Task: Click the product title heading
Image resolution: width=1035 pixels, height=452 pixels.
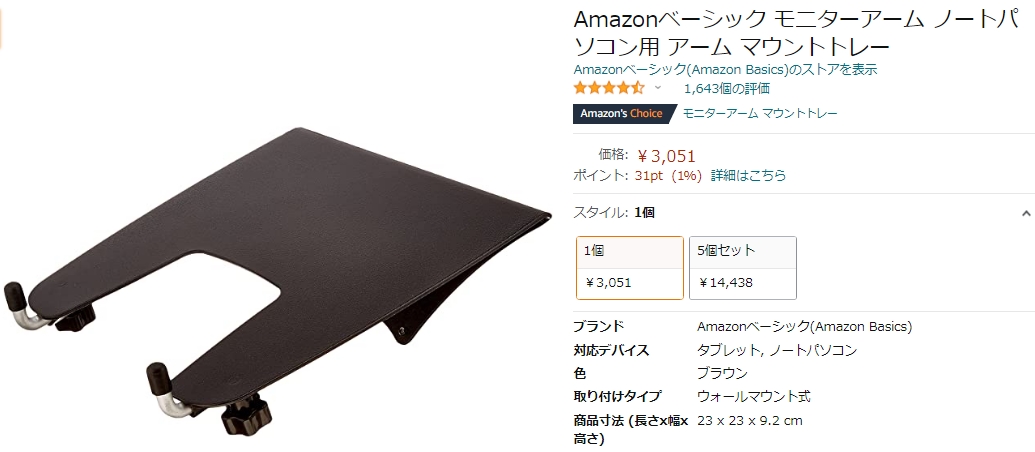Action: pos(795,33)
